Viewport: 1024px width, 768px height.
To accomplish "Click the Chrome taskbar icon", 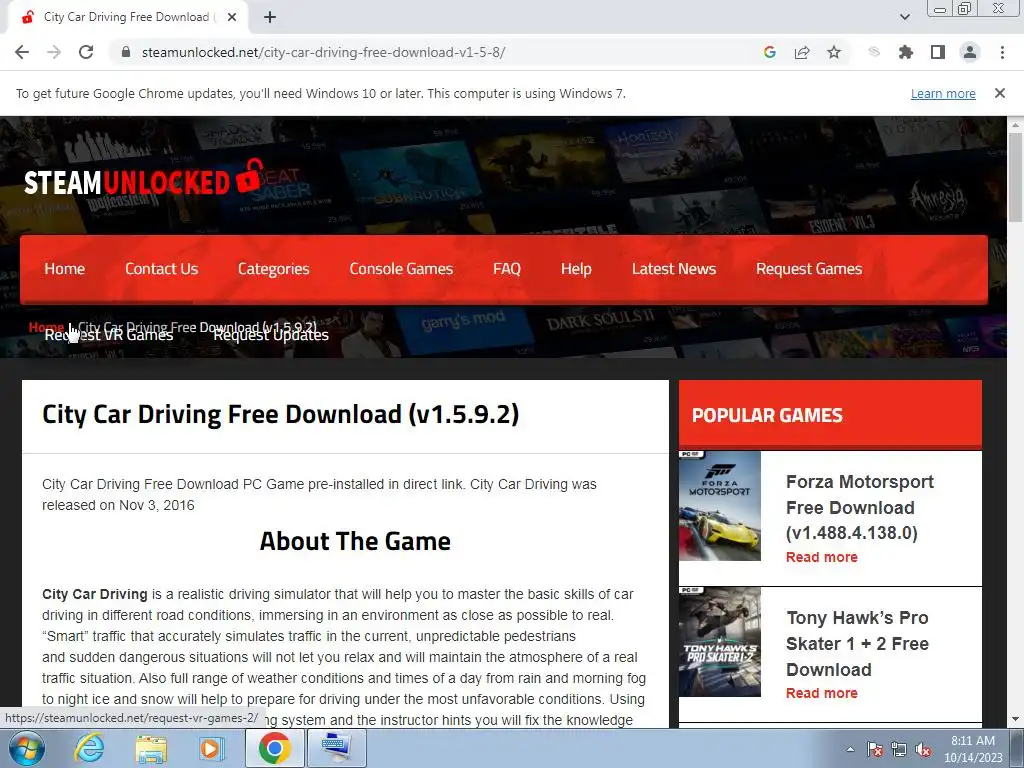I will click(x=274, y=748).
